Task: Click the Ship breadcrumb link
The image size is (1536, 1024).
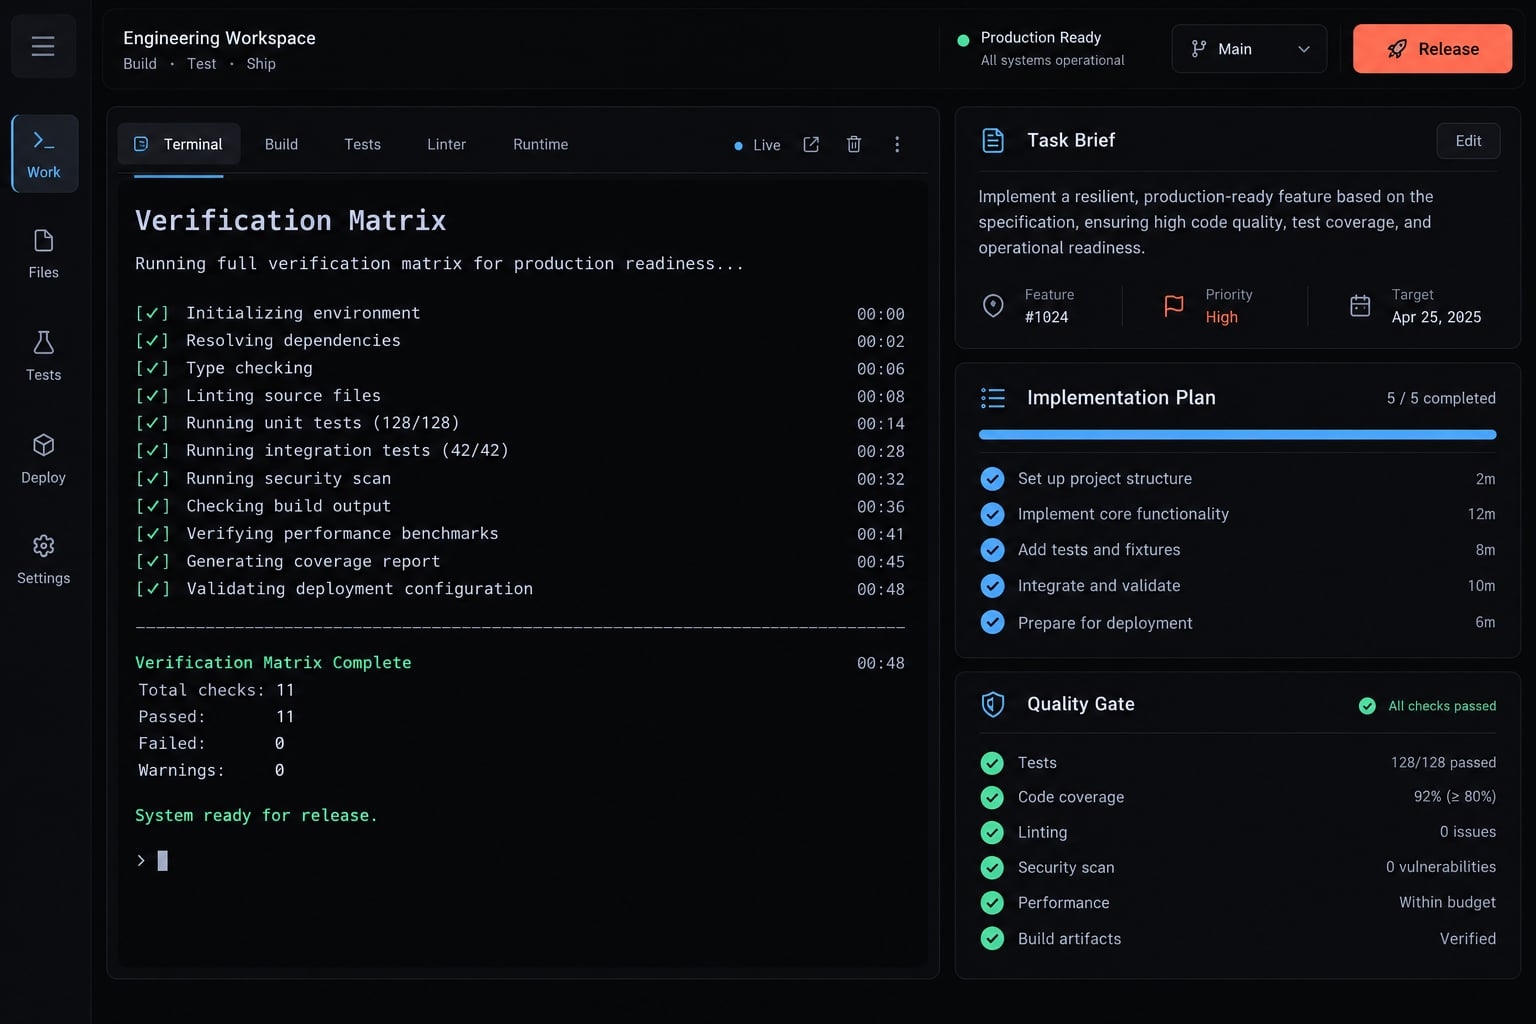Action: 261,64
